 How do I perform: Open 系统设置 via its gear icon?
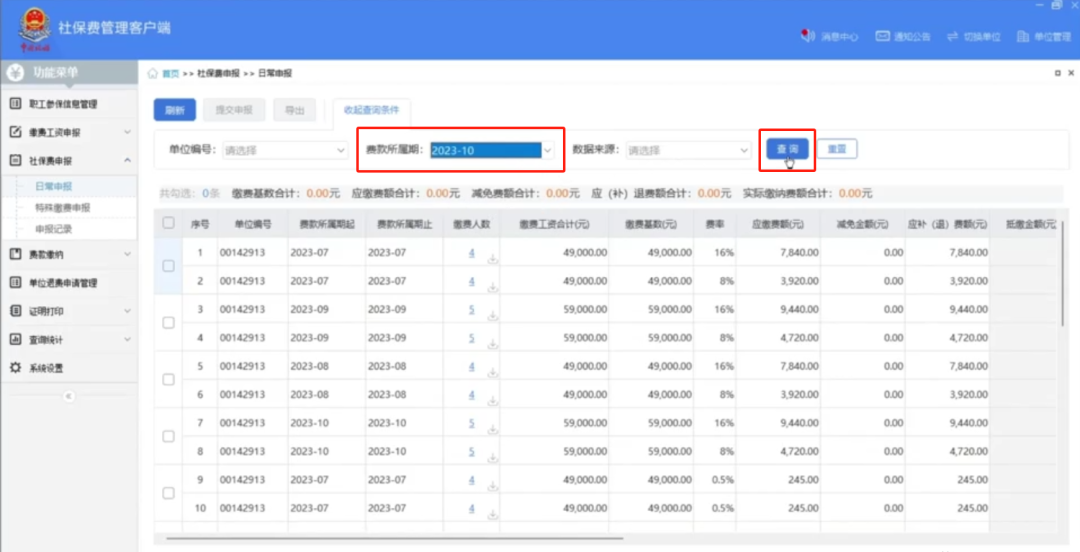[x=15, y=368]
